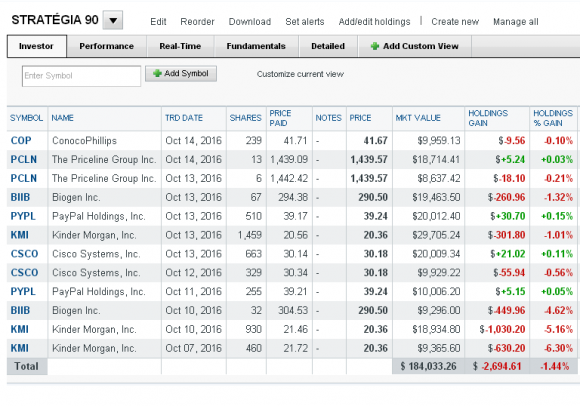Sort by the NOTES column header
Screen dimensions: 580x406
tap(328, 118)
